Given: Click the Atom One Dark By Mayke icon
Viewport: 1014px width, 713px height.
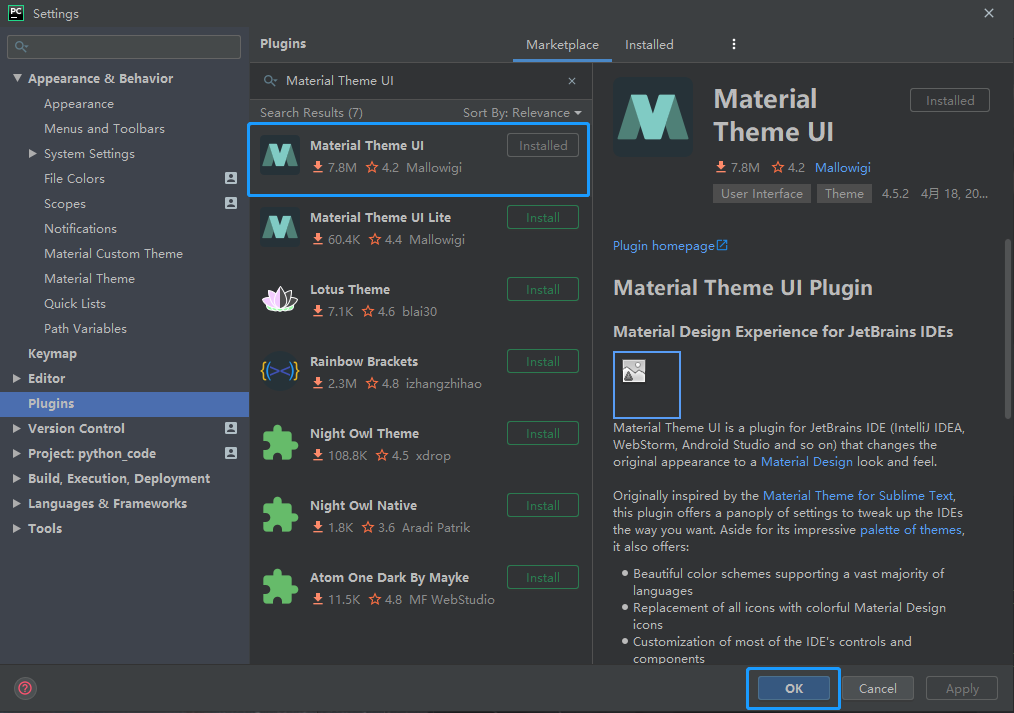Looking at the screenshot, I should pyautogui.click(x=280, y=587).
